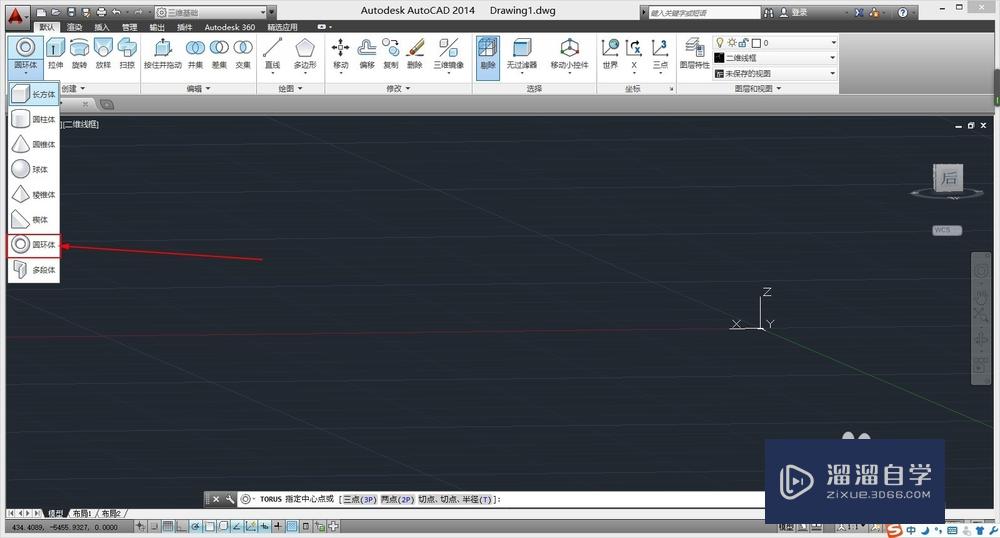Expand the 创建 panel arrow

[82, 89]
